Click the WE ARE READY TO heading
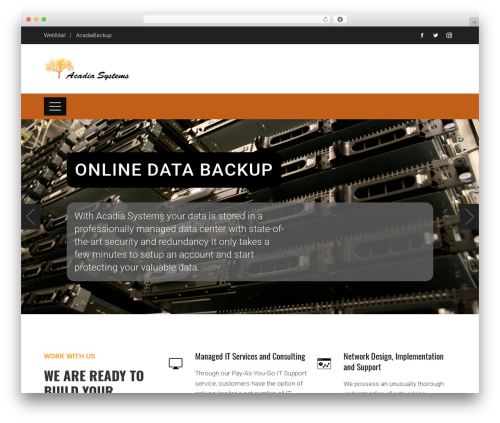 (x=94, y=376)
